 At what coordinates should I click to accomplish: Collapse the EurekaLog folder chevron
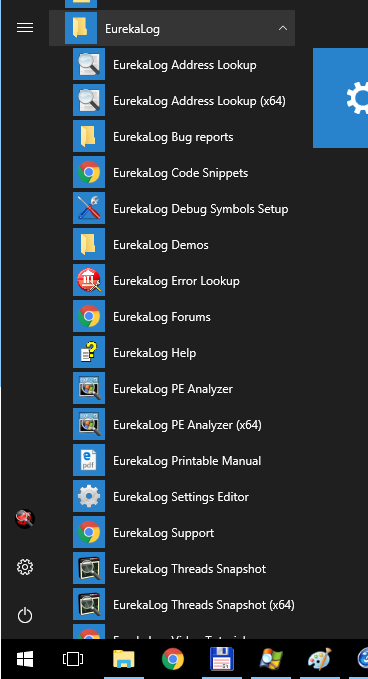(283, 28)
